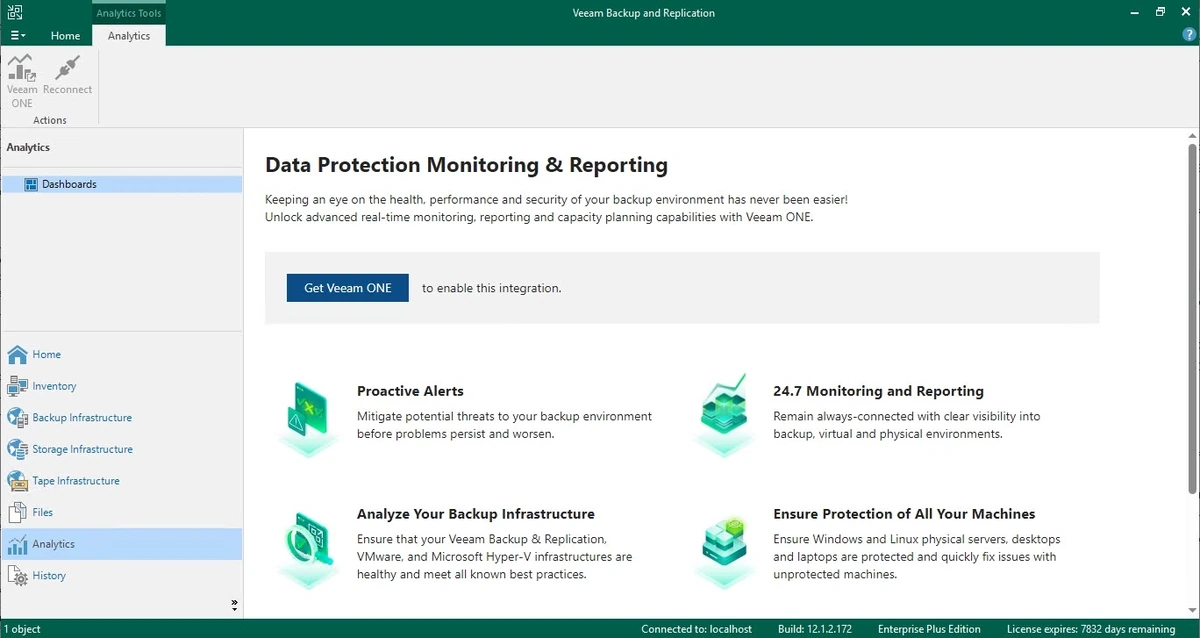
Task: Select Analytics in the navigation pane
Action: 121,544
